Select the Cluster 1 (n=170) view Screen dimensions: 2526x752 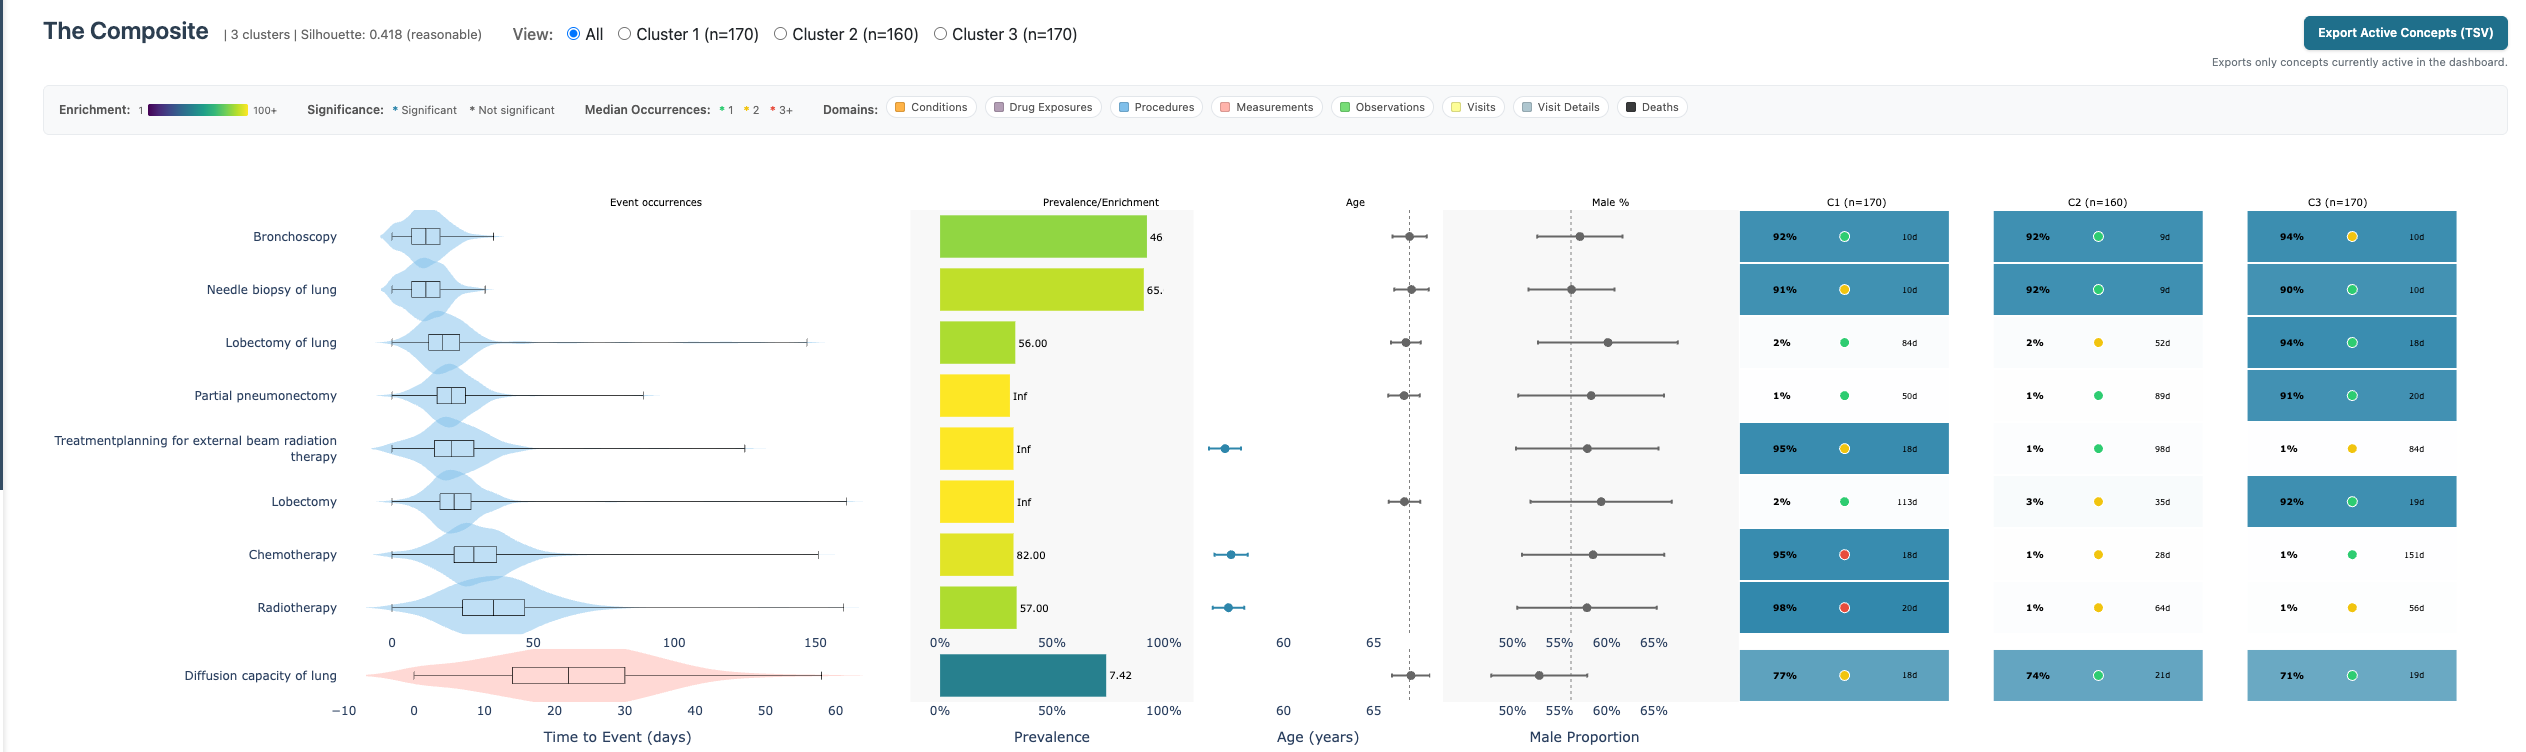point(624,33)
